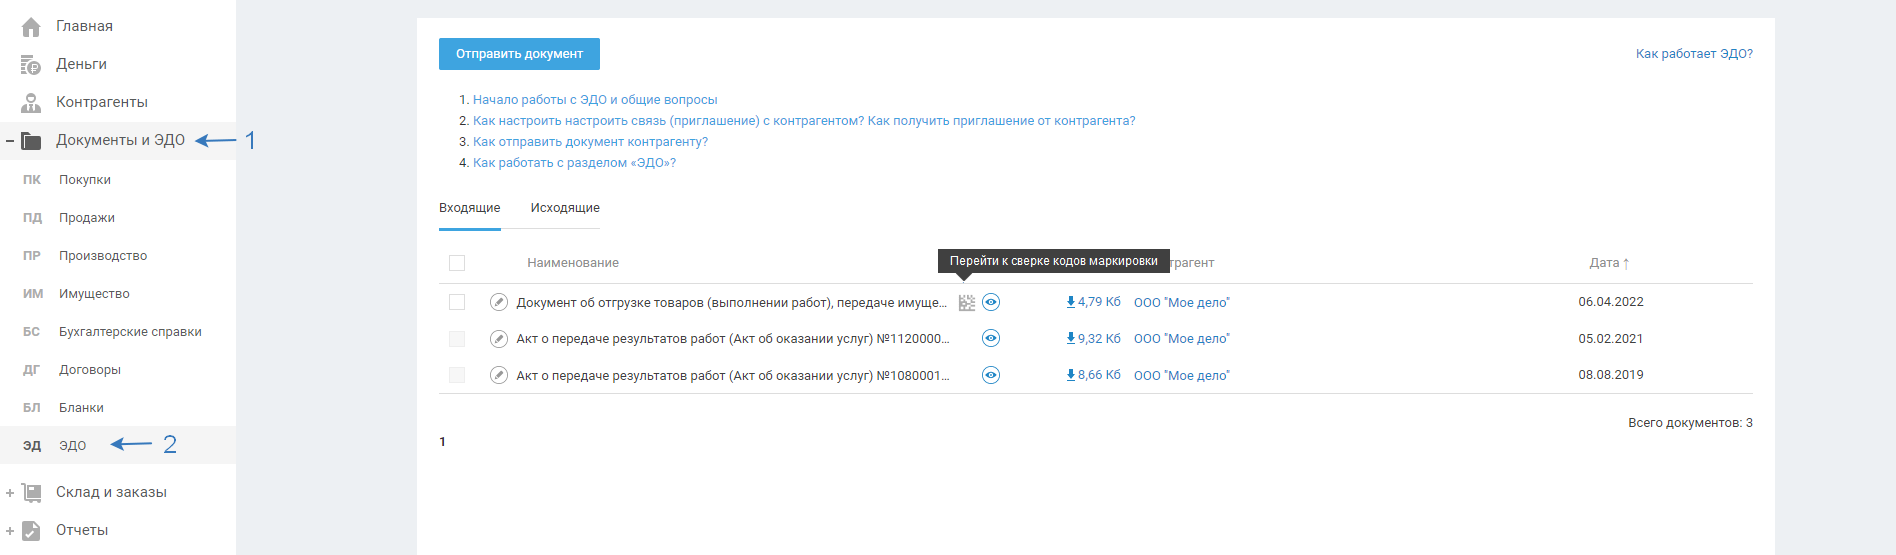The image size is (1896, 555).
Task: Switch to the Входящие tab
Action: click(x=469, y=208)
